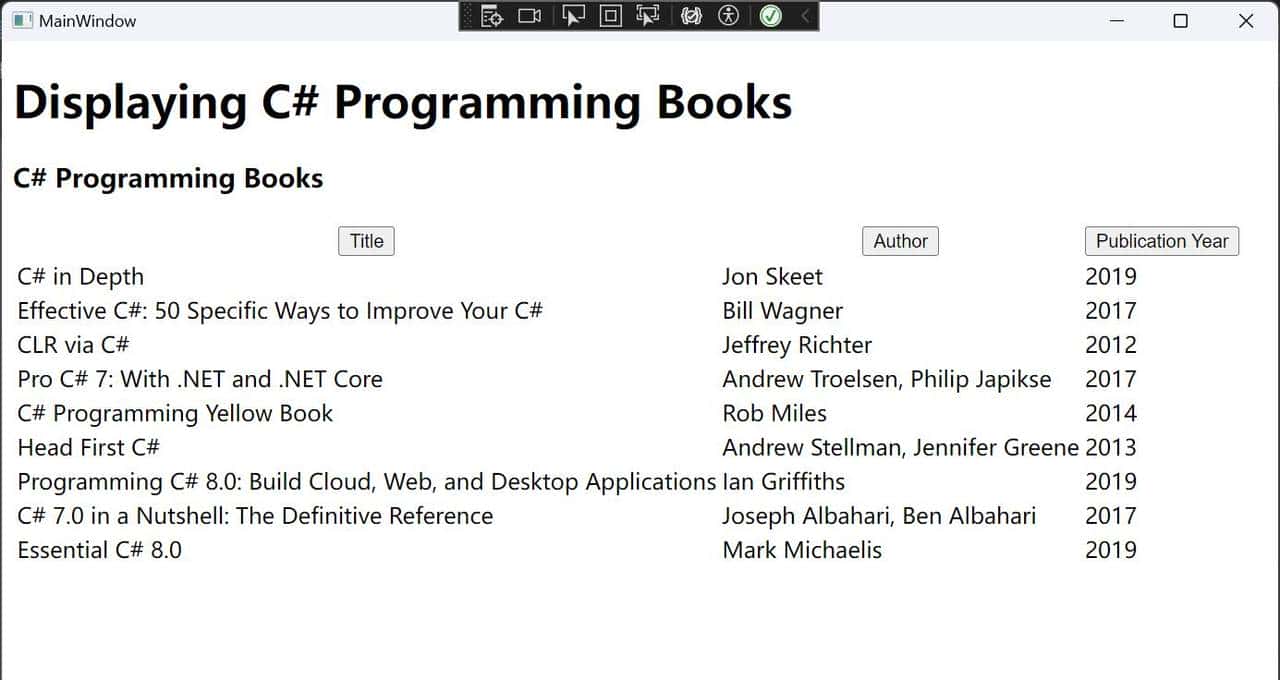The image size is (1280, 680).
Task: Click the Hot Reload braces icon
Action: tap(691, 16)
